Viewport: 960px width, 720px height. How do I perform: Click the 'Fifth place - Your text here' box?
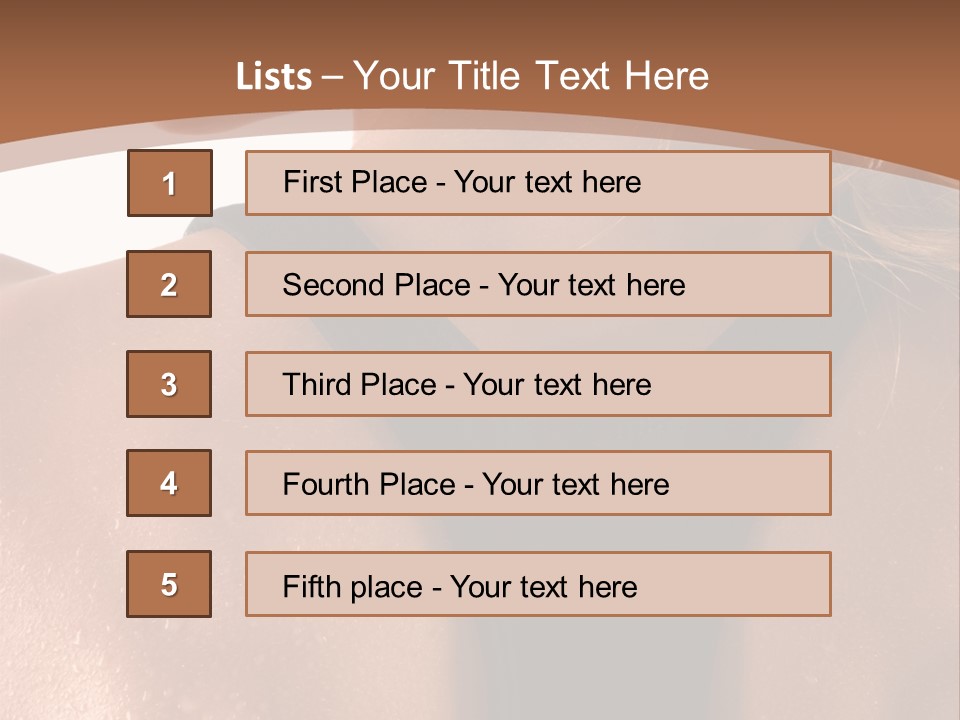coord(538,584)
